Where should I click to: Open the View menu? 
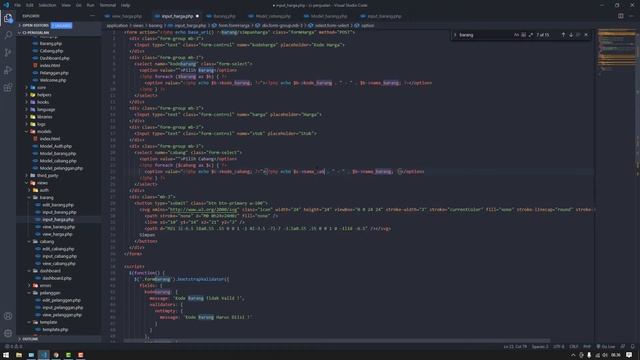click(x=66, y=5)
